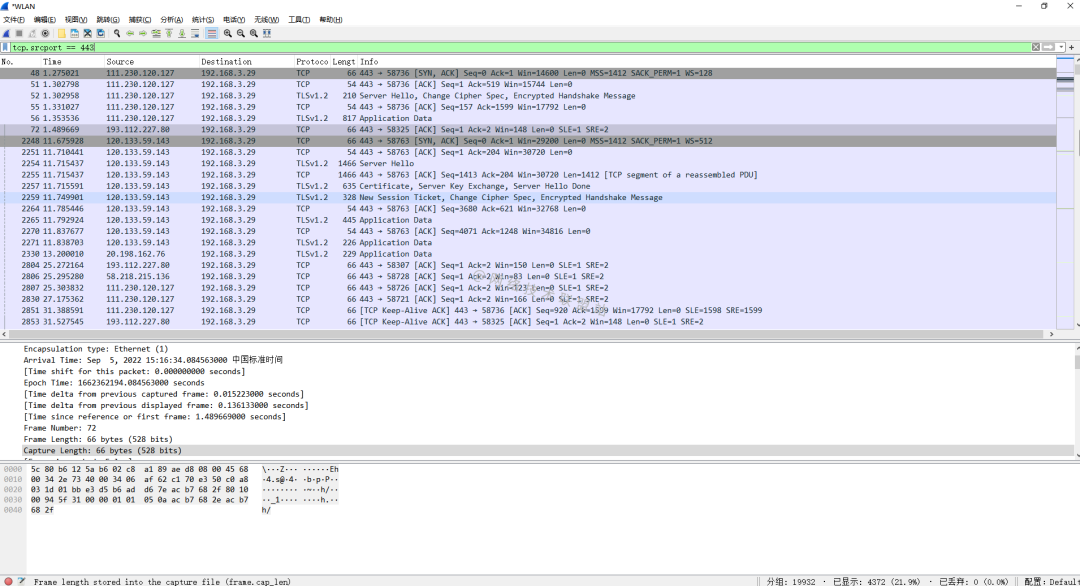This screenshot has width=1080, height=586.
Task: Go to a specific packet
Action: [x=156, y=33]
